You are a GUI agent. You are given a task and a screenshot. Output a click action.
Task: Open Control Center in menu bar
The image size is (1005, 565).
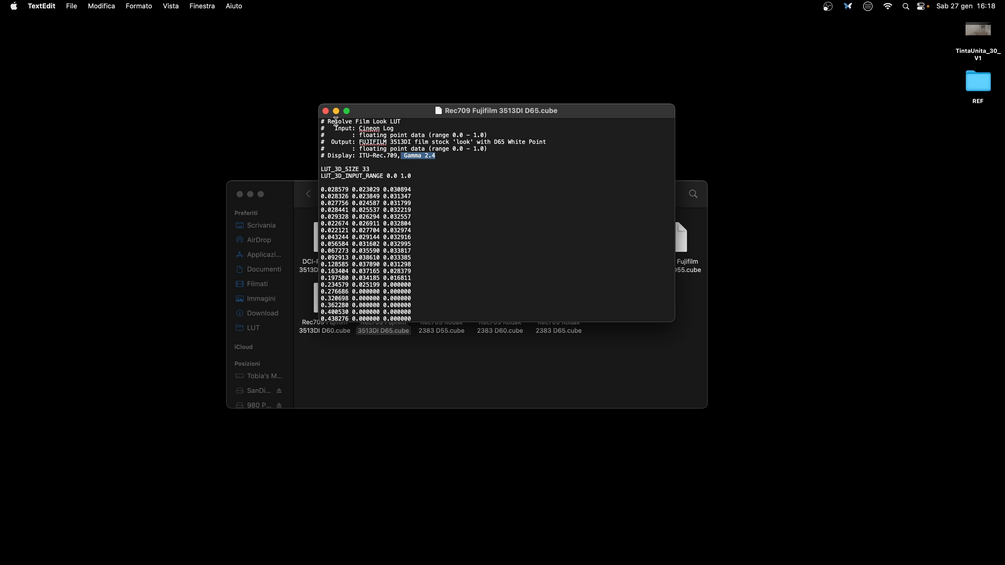[x=922, y=6]
